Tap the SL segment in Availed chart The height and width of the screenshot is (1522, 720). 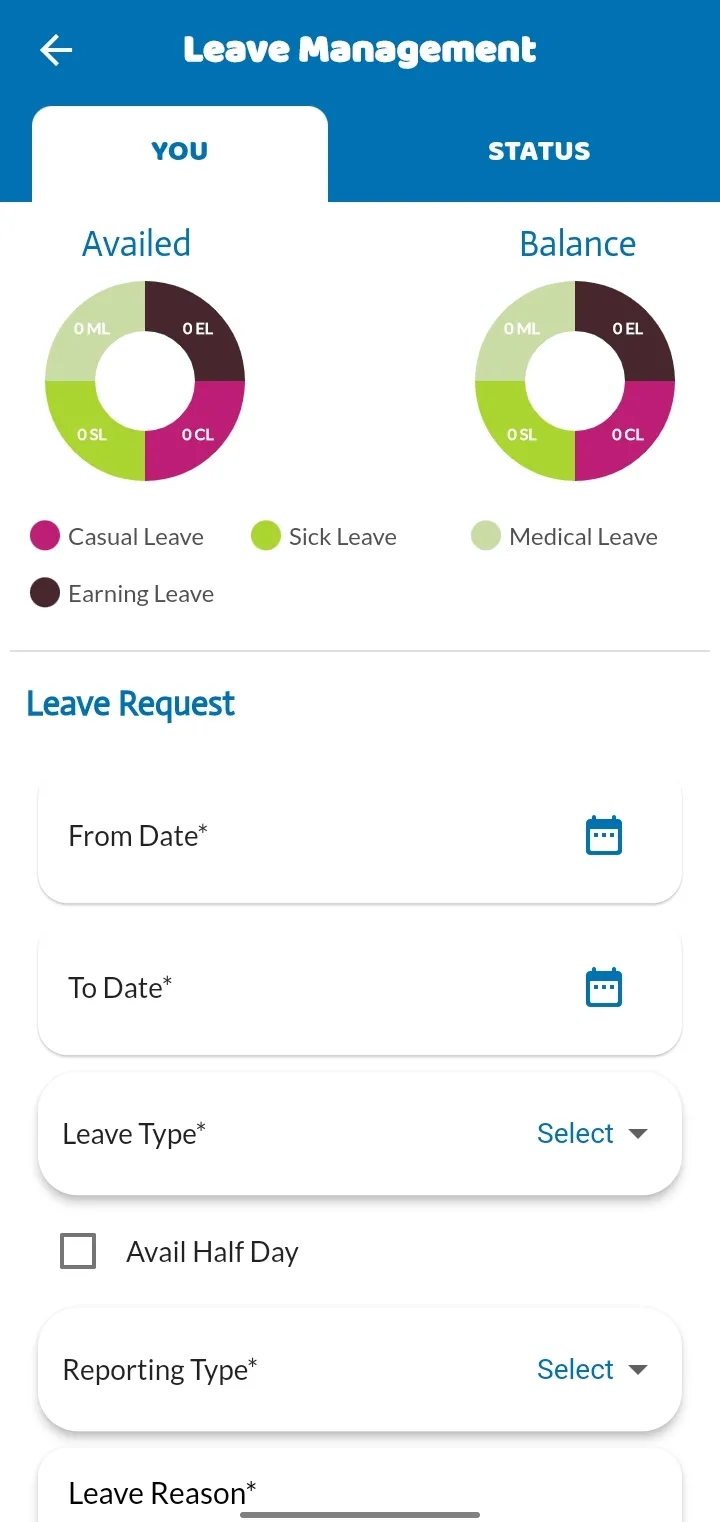(x=92, y=434)
